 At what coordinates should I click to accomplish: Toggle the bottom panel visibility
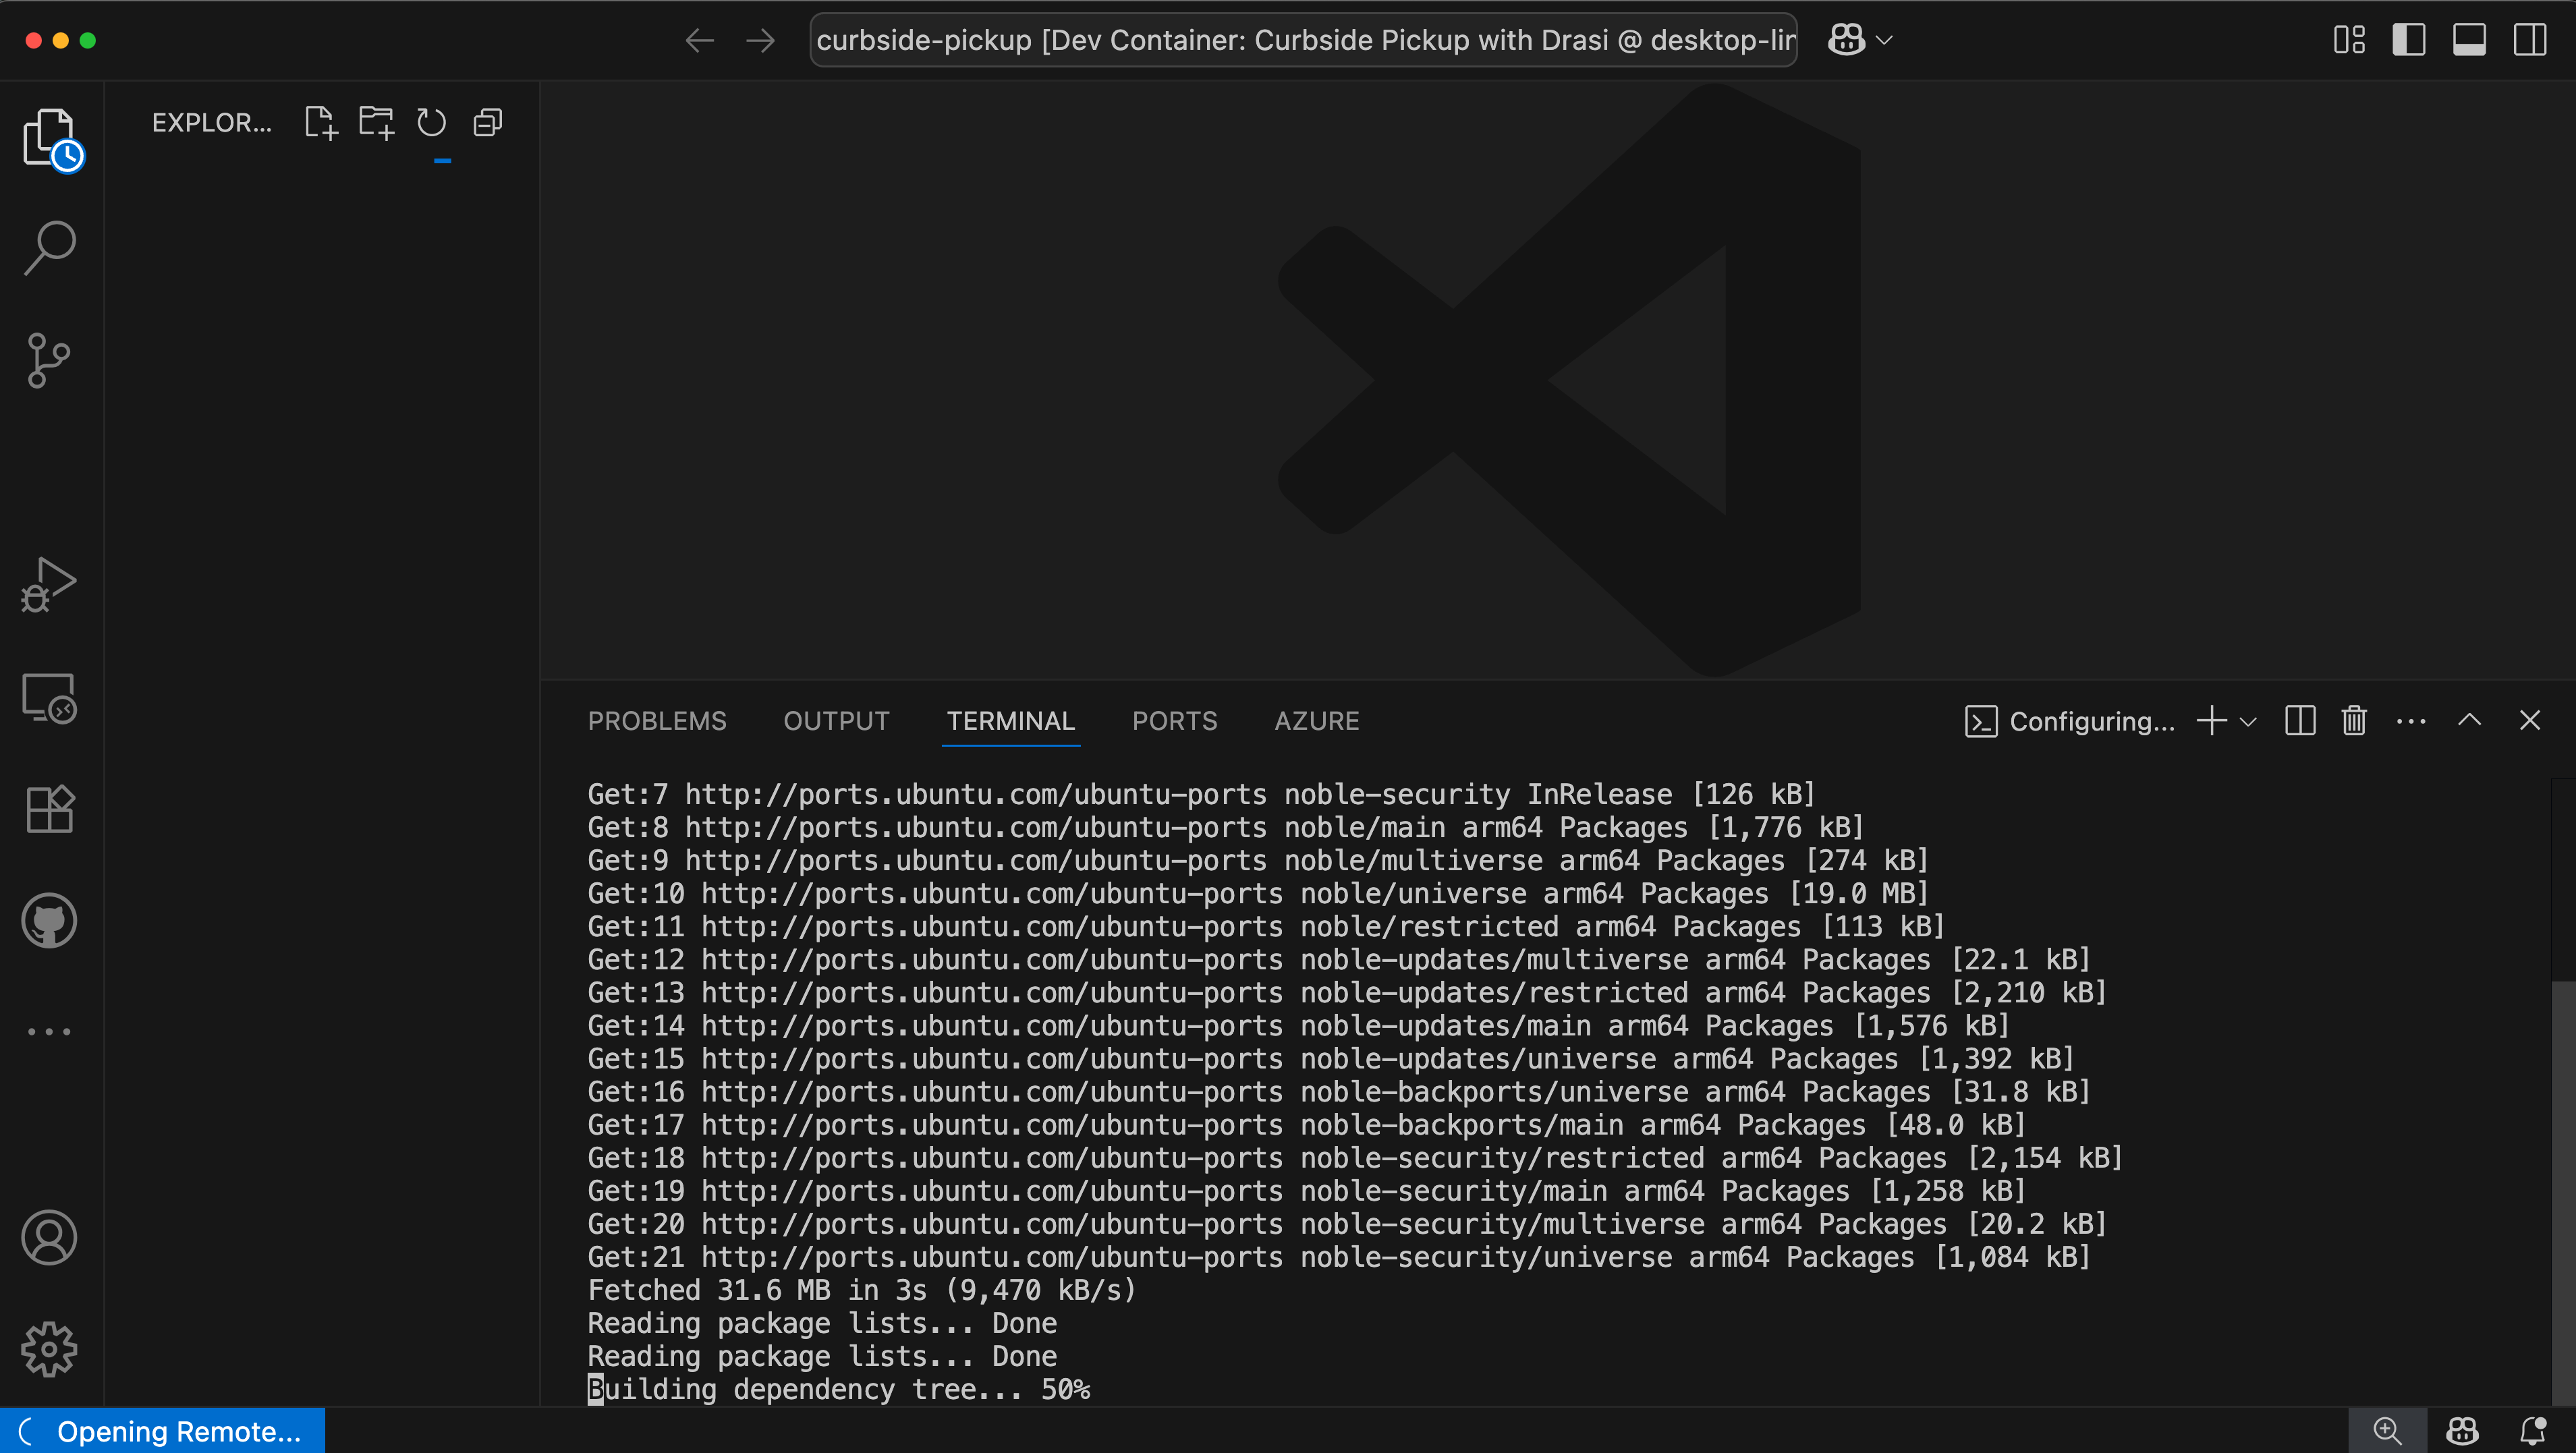pos(2470,40)
